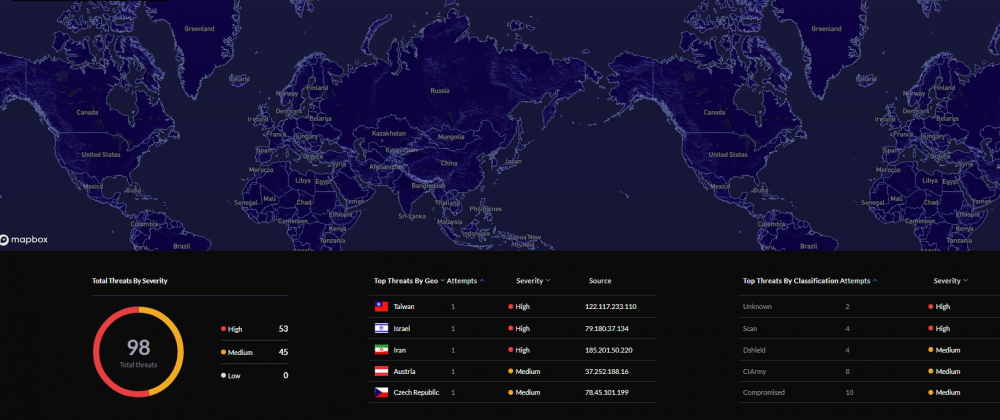Select the CIArmy classification row

(x=755, y=371)
